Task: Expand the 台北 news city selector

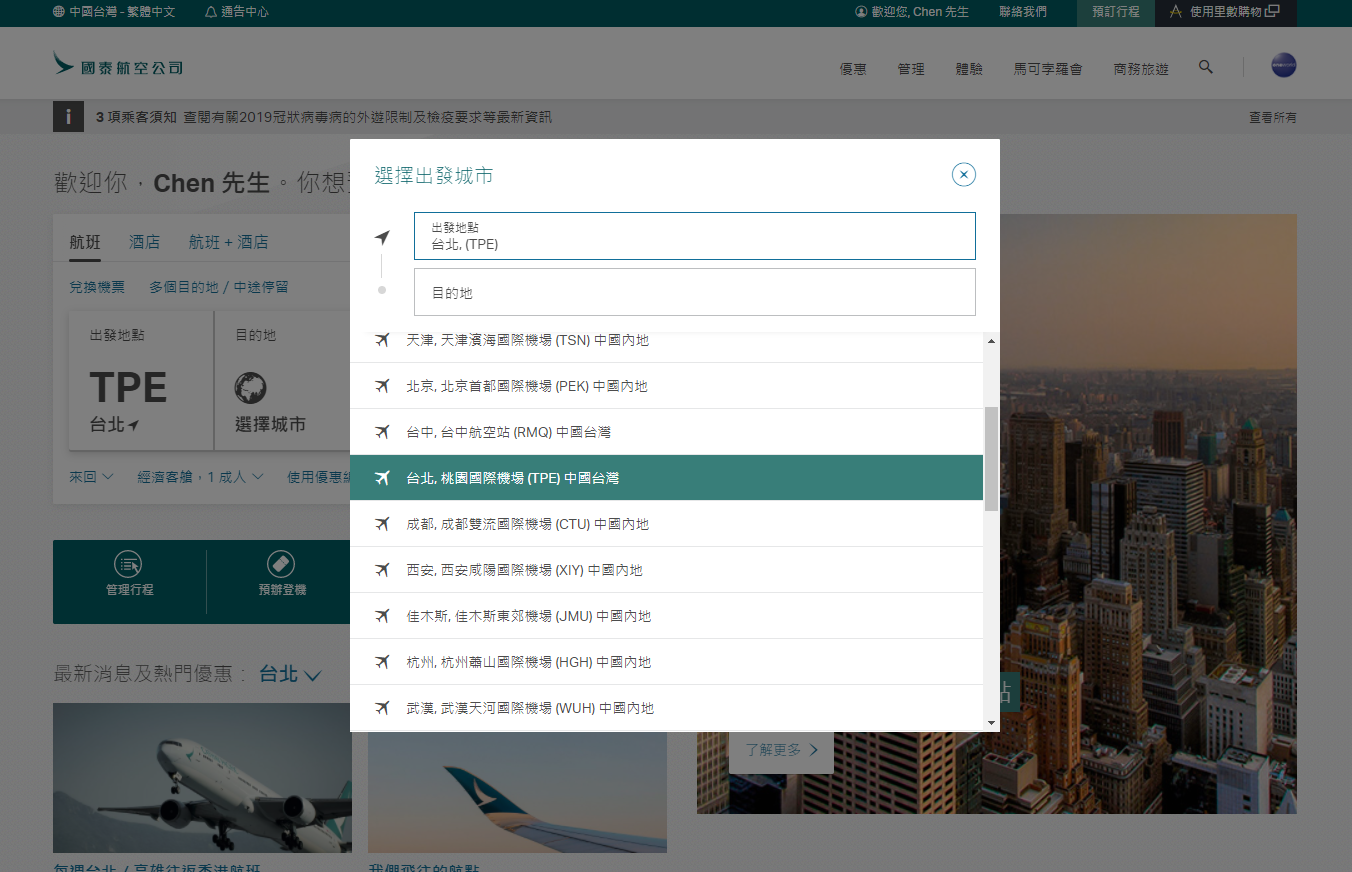Action: (x=290, y=674)
